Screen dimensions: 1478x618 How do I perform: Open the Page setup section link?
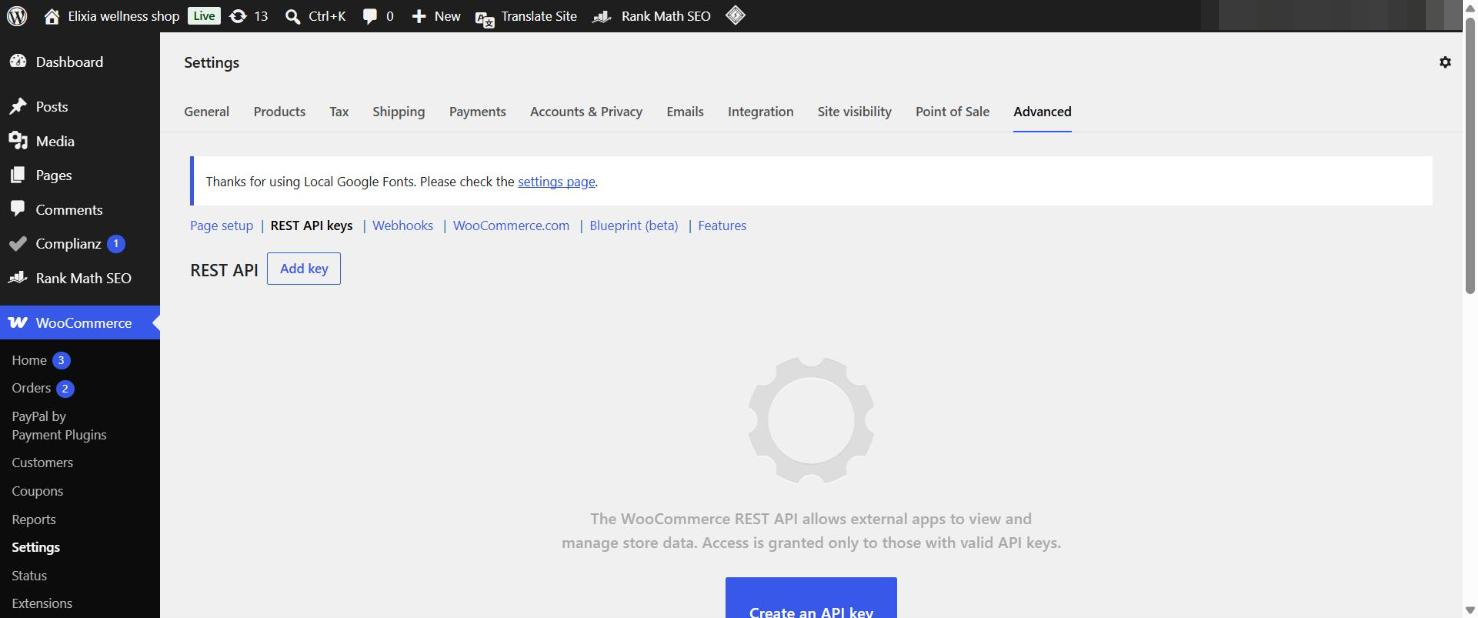pos(221,226)
